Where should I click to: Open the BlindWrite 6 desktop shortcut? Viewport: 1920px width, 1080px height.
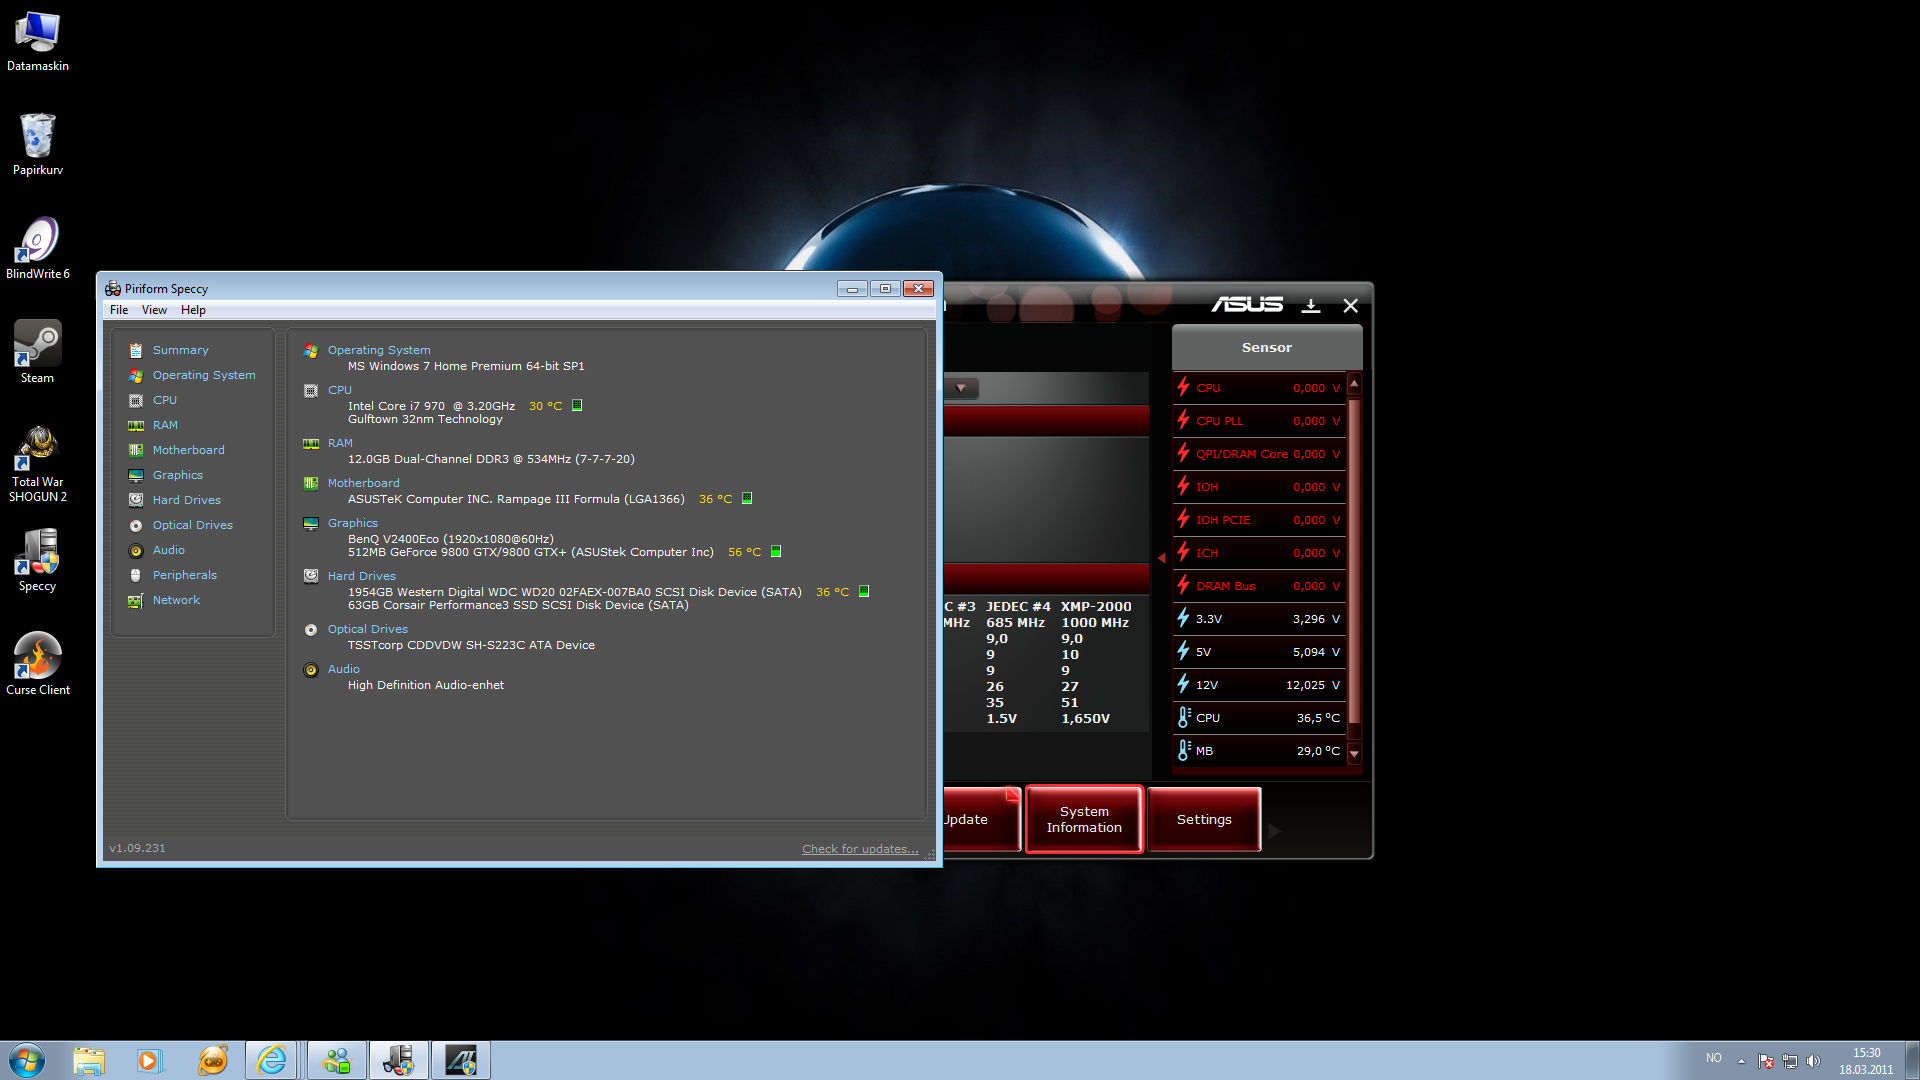click(x=37, y=247)
